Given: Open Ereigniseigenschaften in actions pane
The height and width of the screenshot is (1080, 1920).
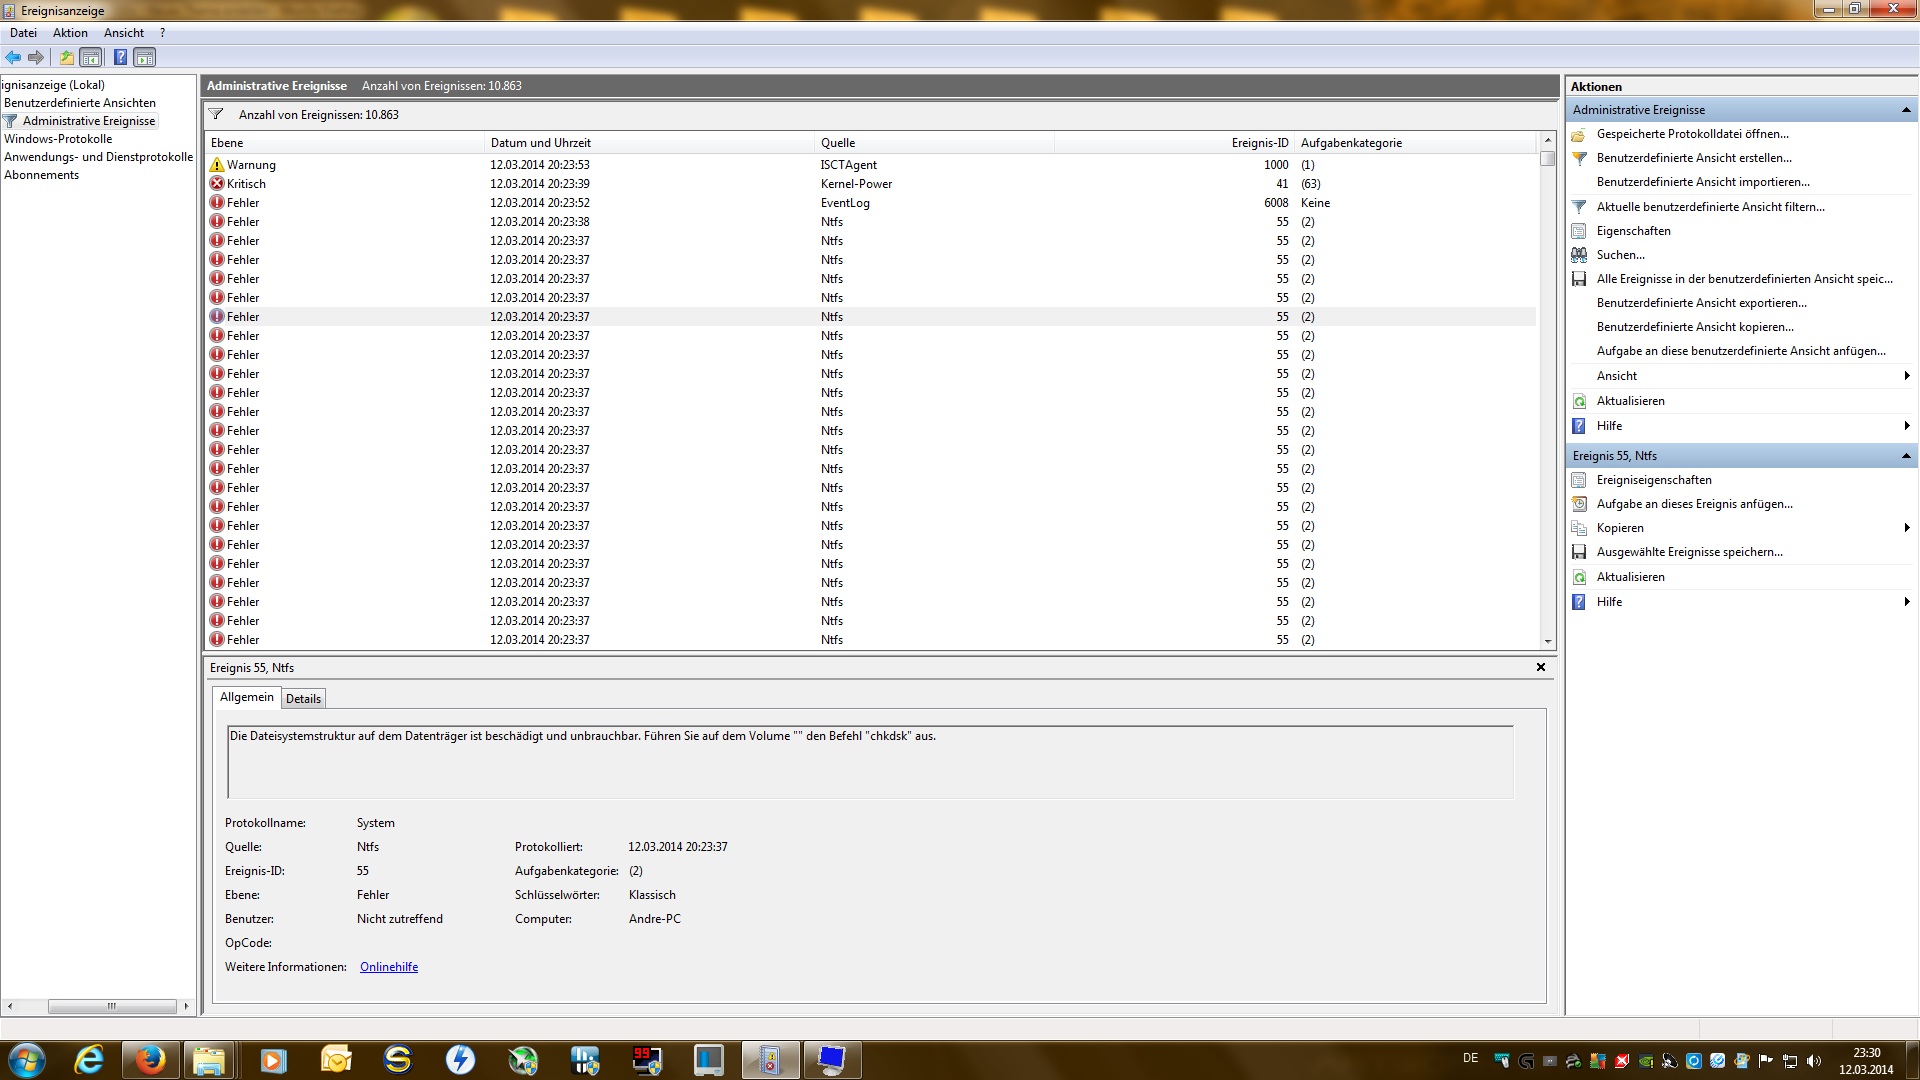Looking at the screenshot, I should [x=1653, y=480].
